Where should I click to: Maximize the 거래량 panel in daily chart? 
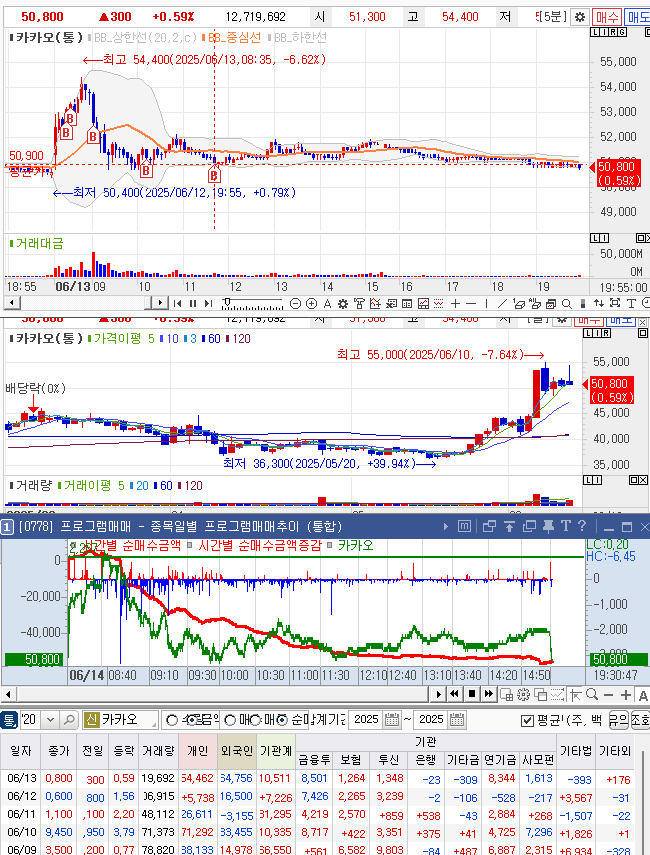tap(634, 480)
